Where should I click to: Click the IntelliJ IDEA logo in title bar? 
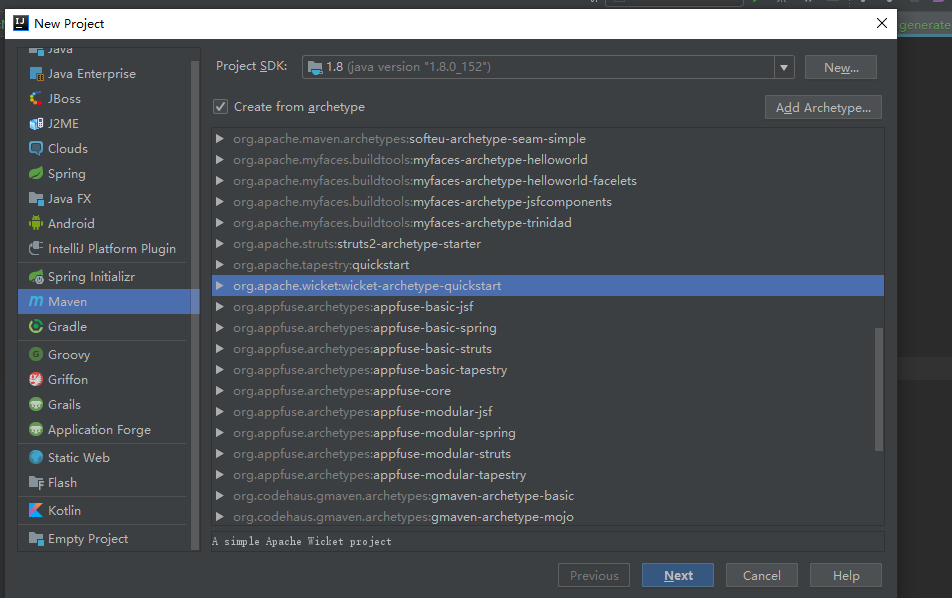click(x=21, y=23)
